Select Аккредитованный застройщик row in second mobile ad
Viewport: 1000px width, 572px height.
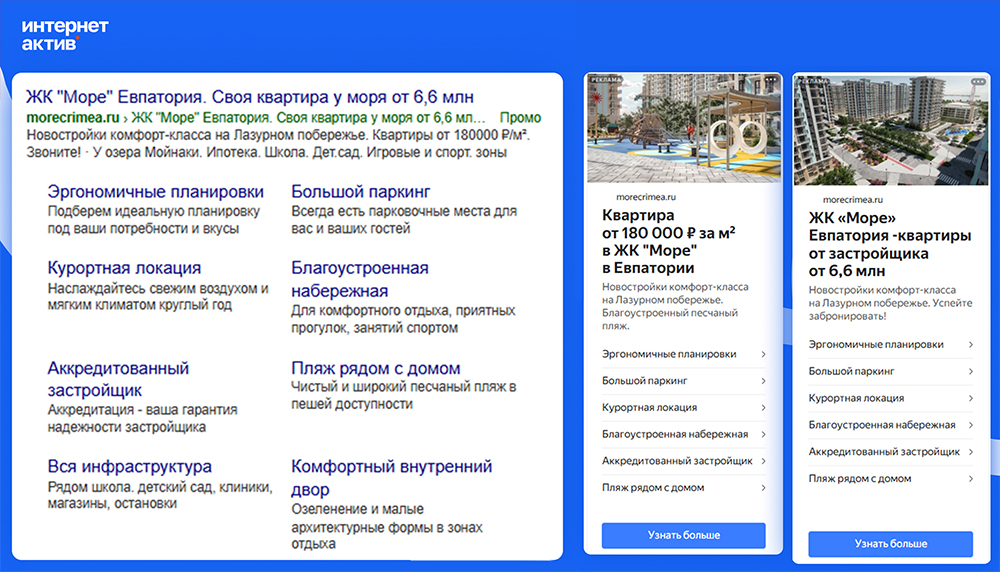tap(891, 452)
